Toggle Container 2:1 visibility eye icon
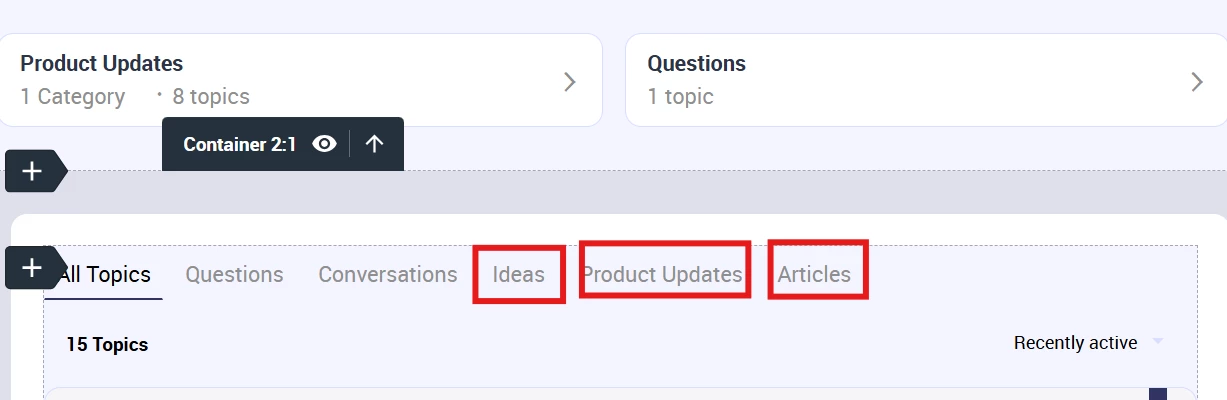The width and height of the screenshot is (1227, 400). (323, 144)
